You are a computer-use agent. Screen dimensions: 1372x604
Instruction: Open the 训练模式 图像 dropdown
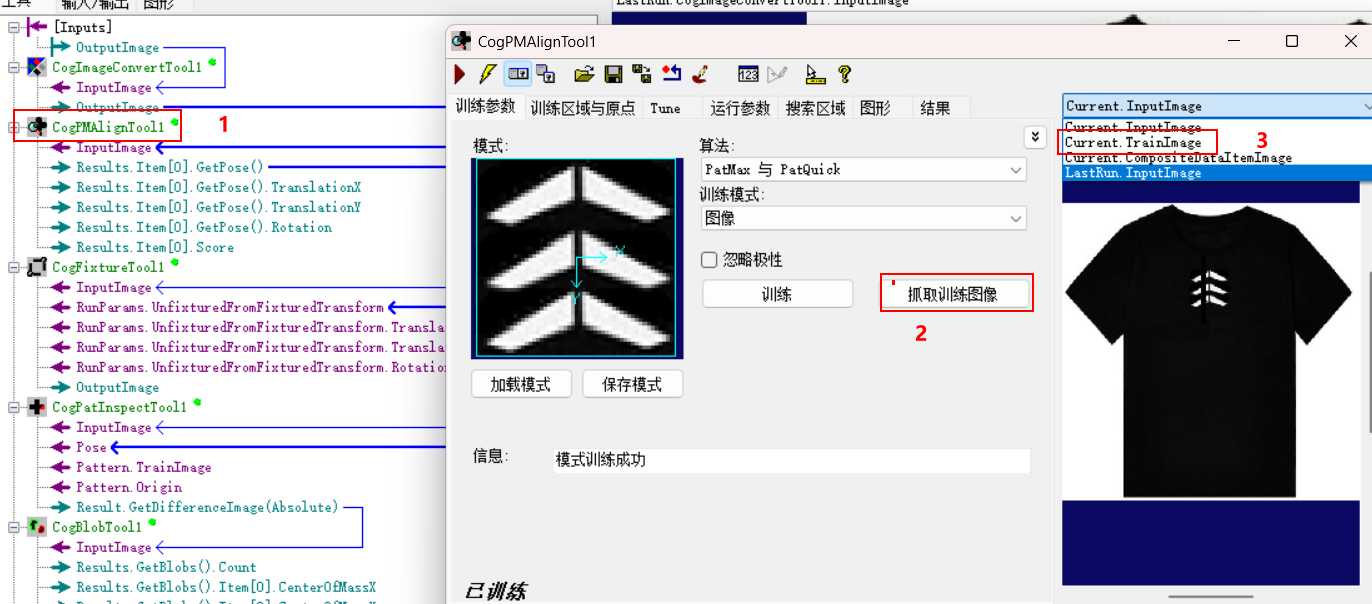click(x=862, y=217)
